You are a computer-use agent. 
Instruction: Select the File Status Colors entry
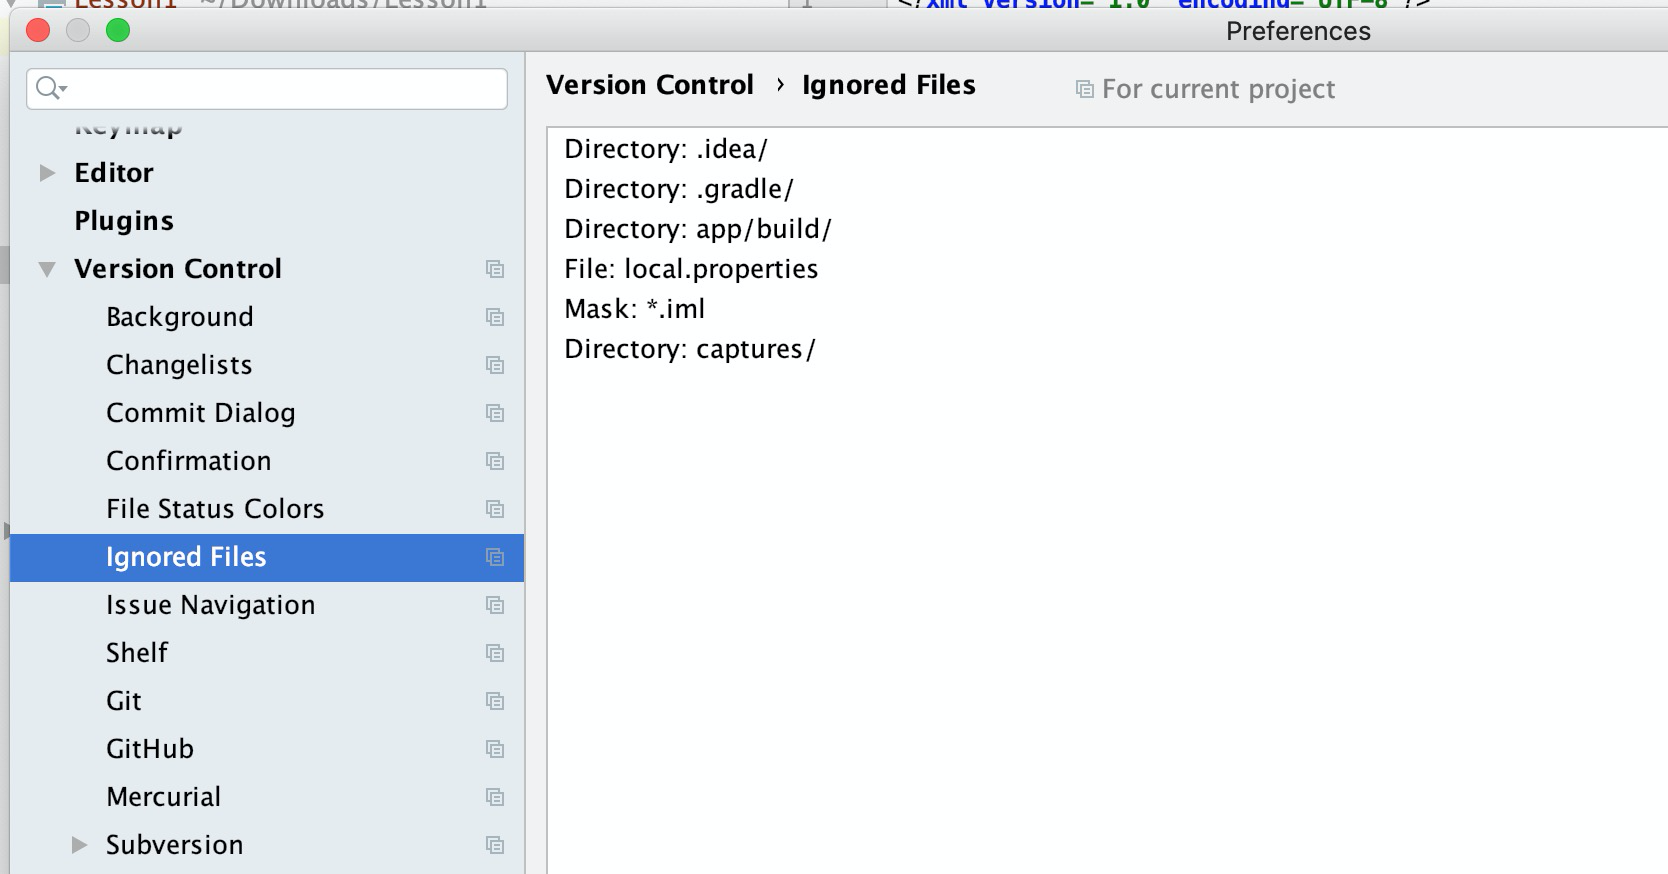(214, 508)
